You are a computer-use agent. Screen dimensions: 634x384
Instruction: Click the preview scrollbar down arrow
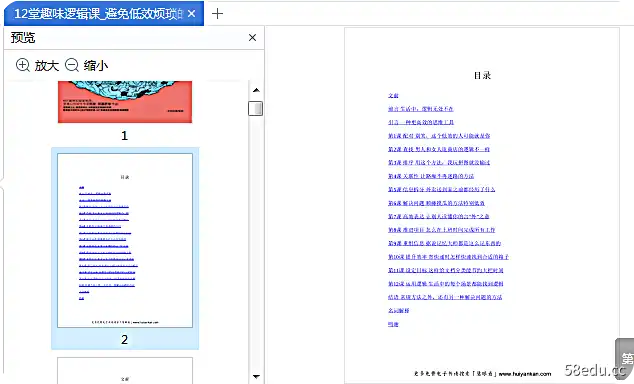click(x=256, y=376)
